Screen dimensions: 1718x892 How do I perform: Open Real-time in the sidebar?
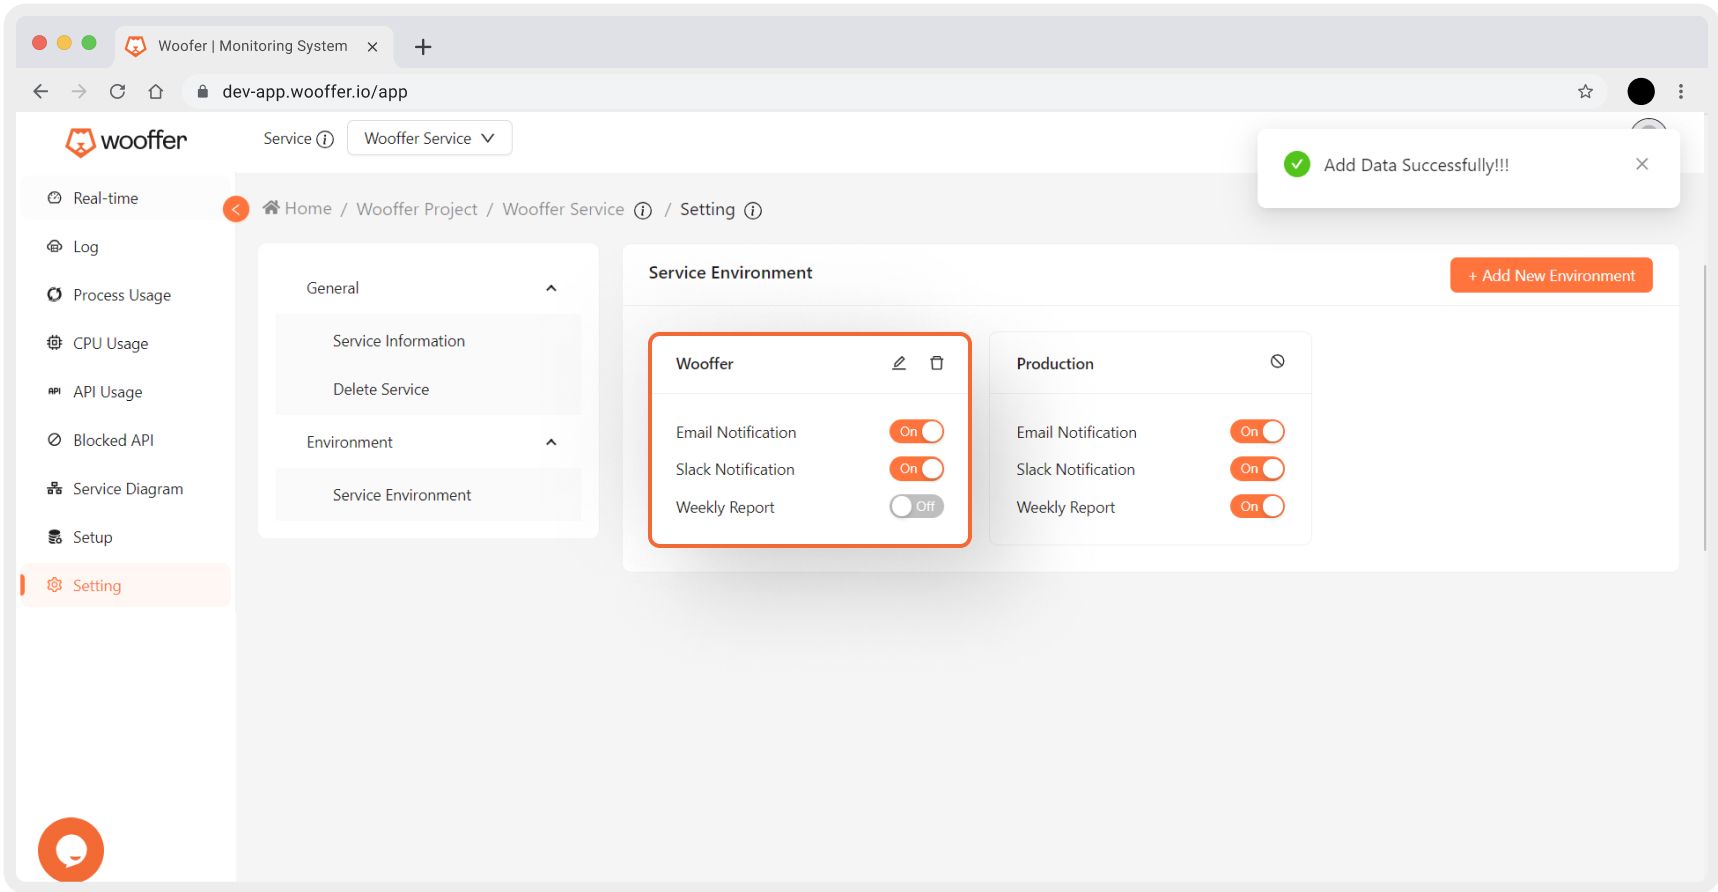pos(126,198)
